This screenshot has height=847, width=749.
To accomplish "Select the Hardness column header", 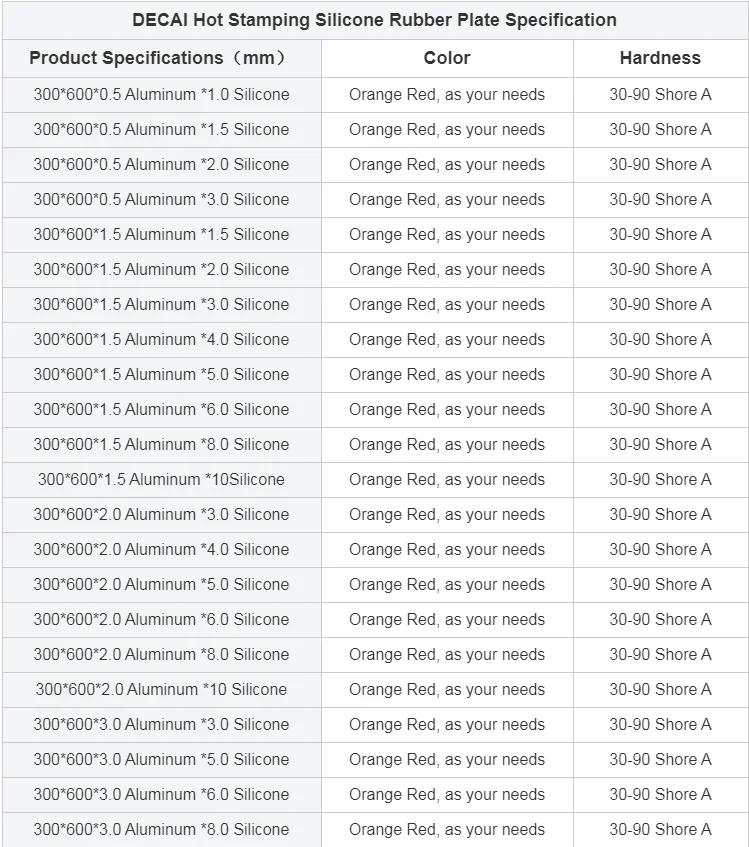I will [x=660, y=58].
